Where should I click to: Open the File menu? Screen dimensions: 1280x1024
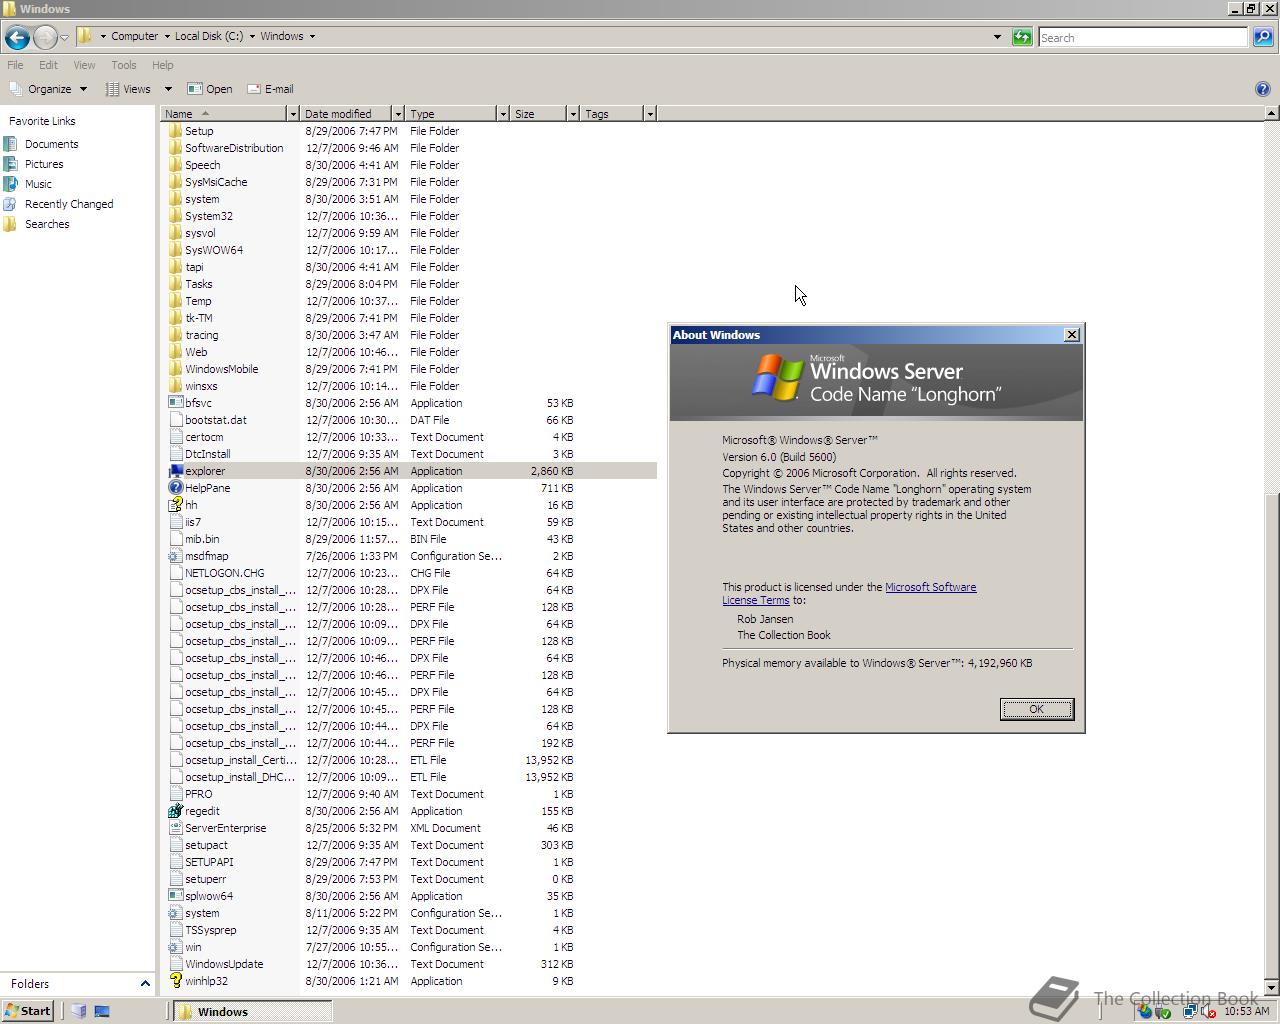pos(15,65)
